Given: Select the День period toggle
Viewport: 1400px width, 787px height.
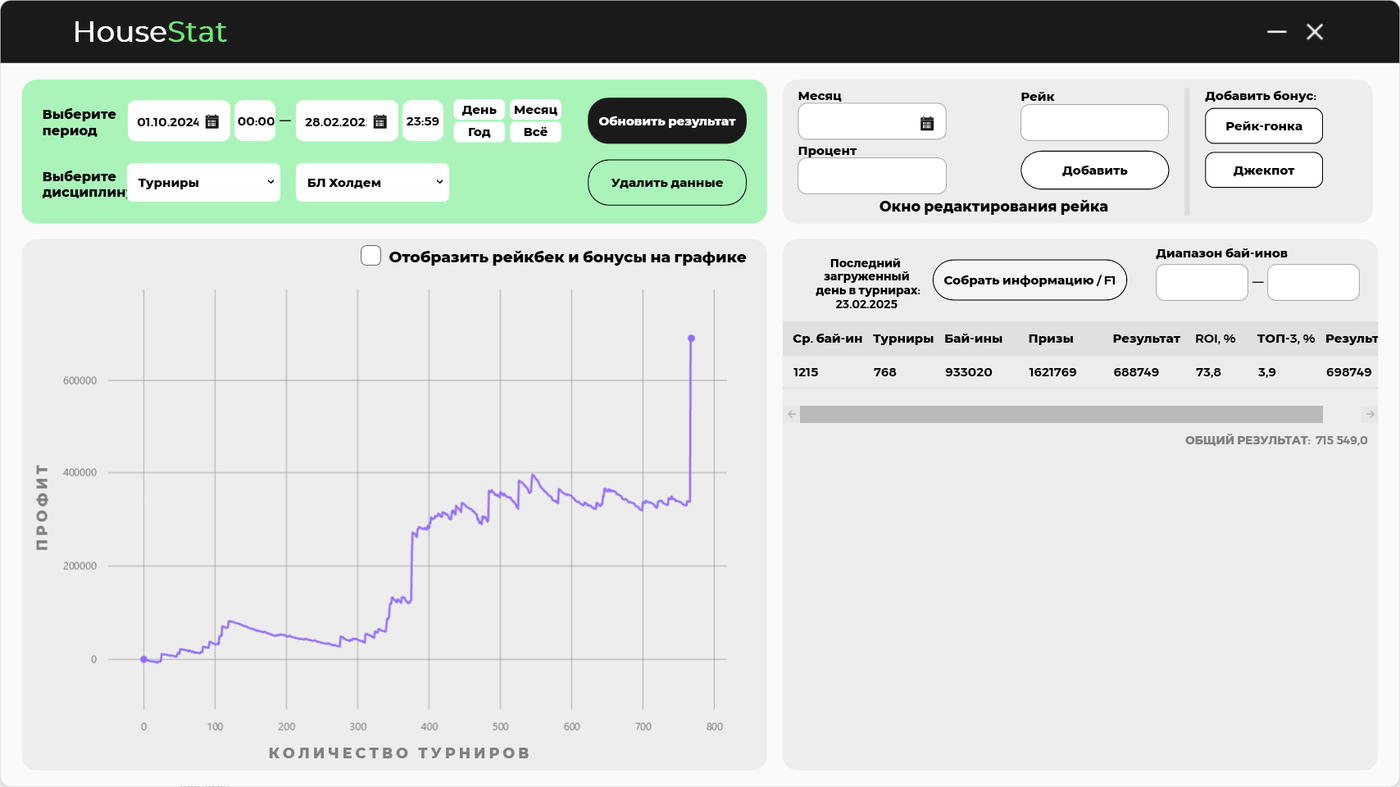Looking at the screenshot, I should click(478, 109).
